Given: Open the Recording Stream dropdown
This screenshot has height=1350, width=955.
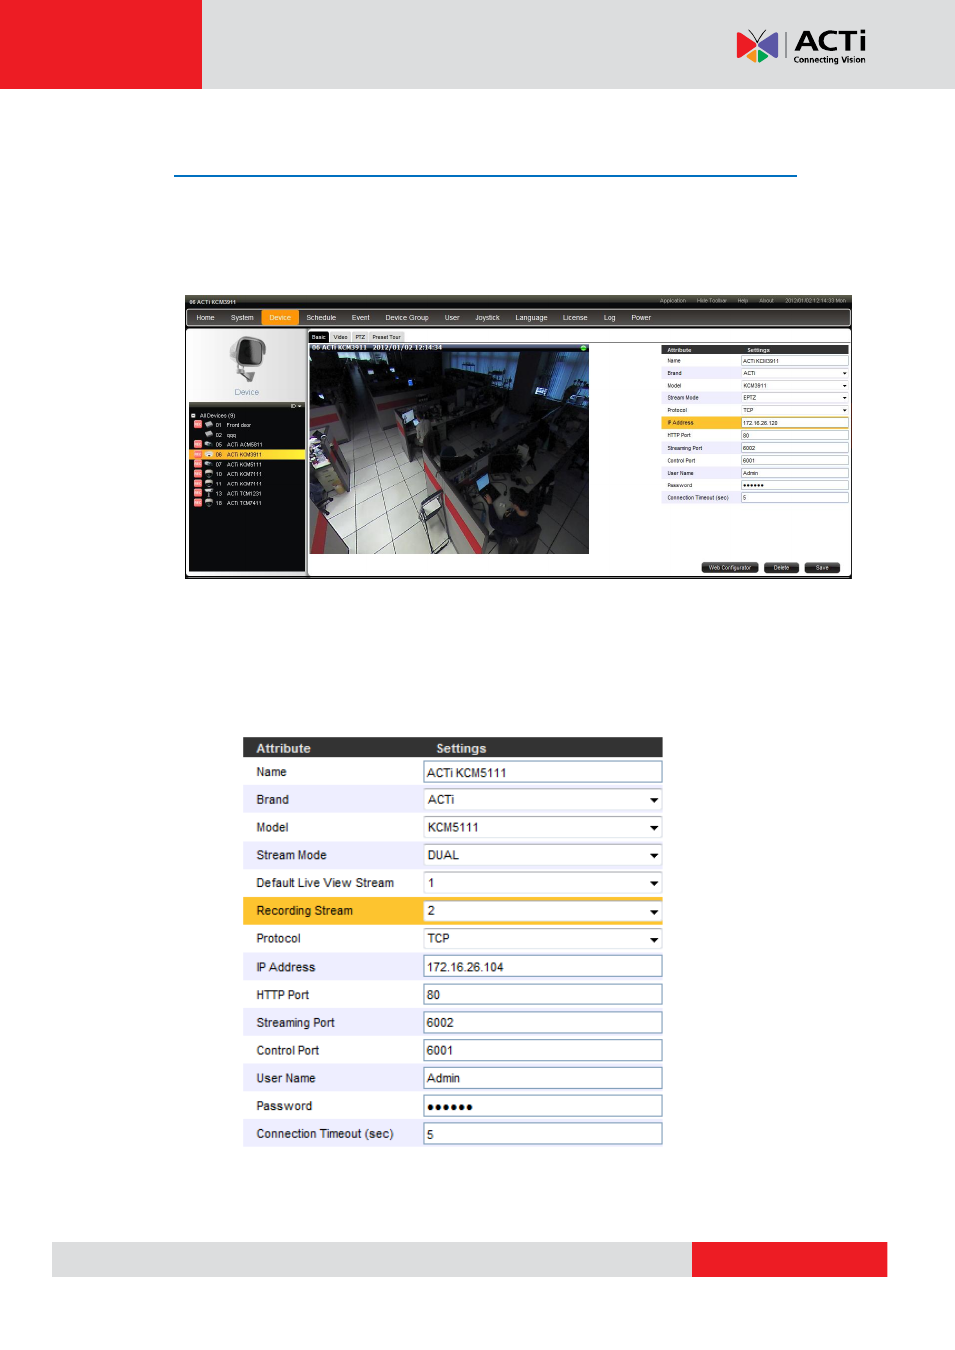Looking at the screenshot, I should [543, 911].
